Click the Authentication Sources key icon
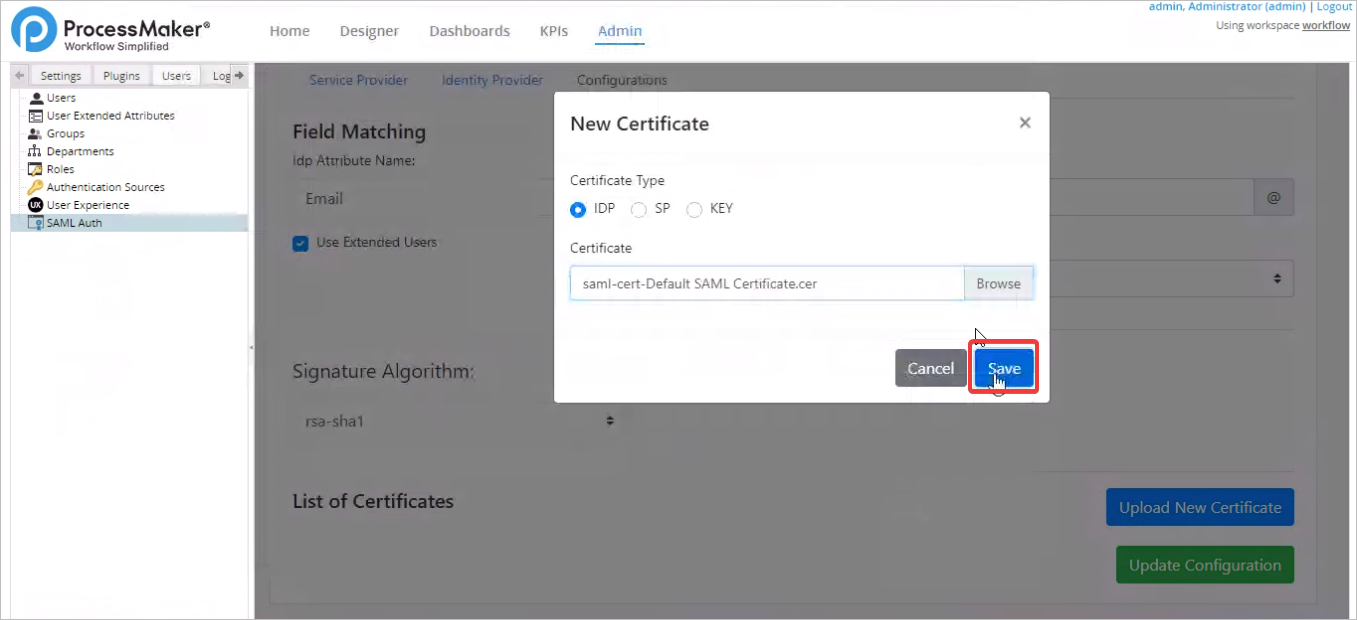1357x620 pixels. (36, 187)
